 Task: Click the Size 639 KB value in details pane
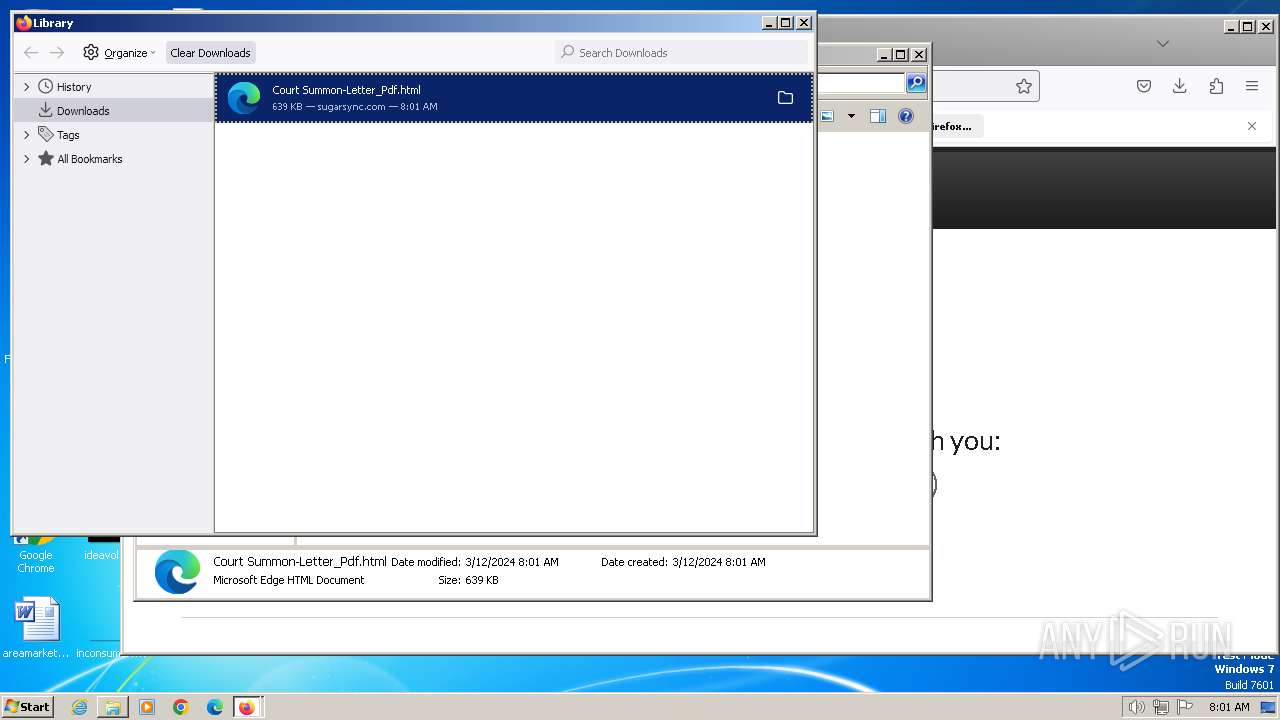click(481, 580)
